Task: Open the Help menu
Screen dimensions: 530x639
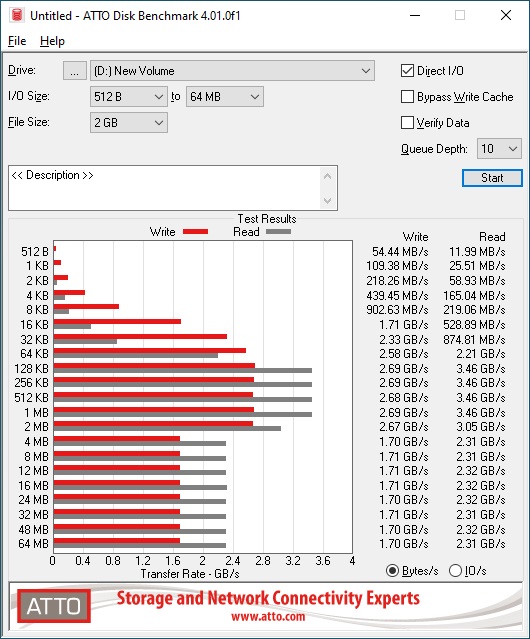Action: coord(52,41)
